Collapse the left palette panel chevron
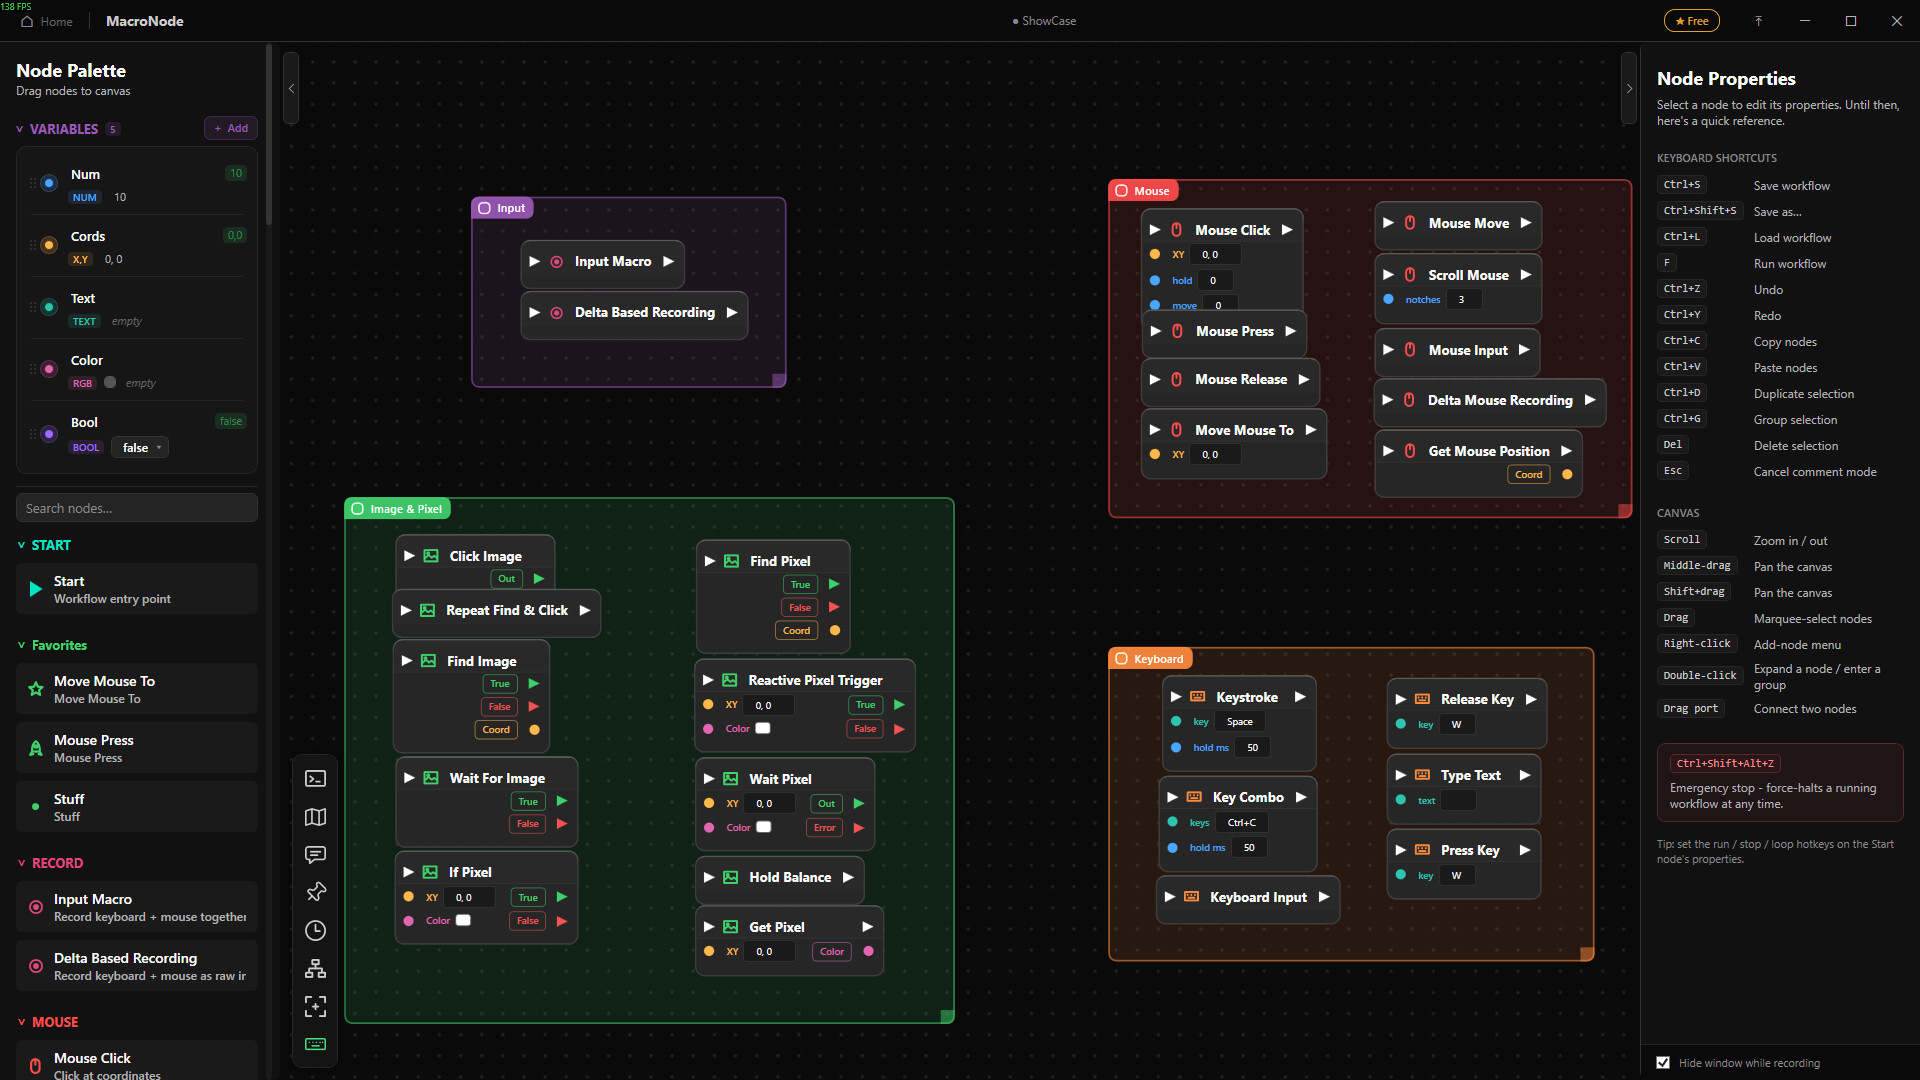 pos(291,89)
